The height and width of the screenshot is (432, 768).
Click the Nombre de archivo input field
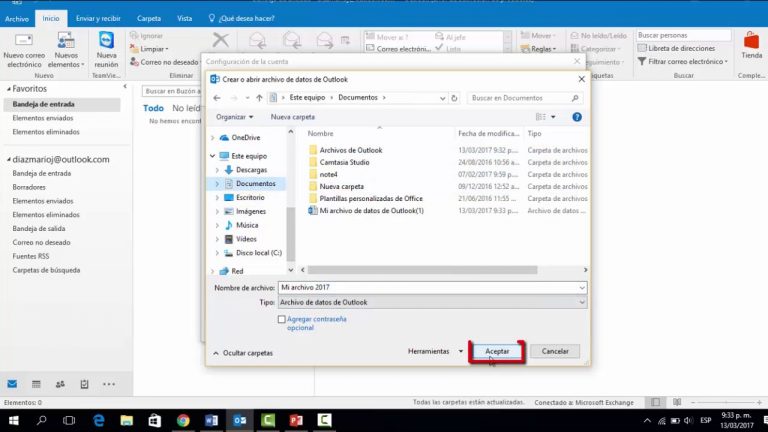[432, 288]
